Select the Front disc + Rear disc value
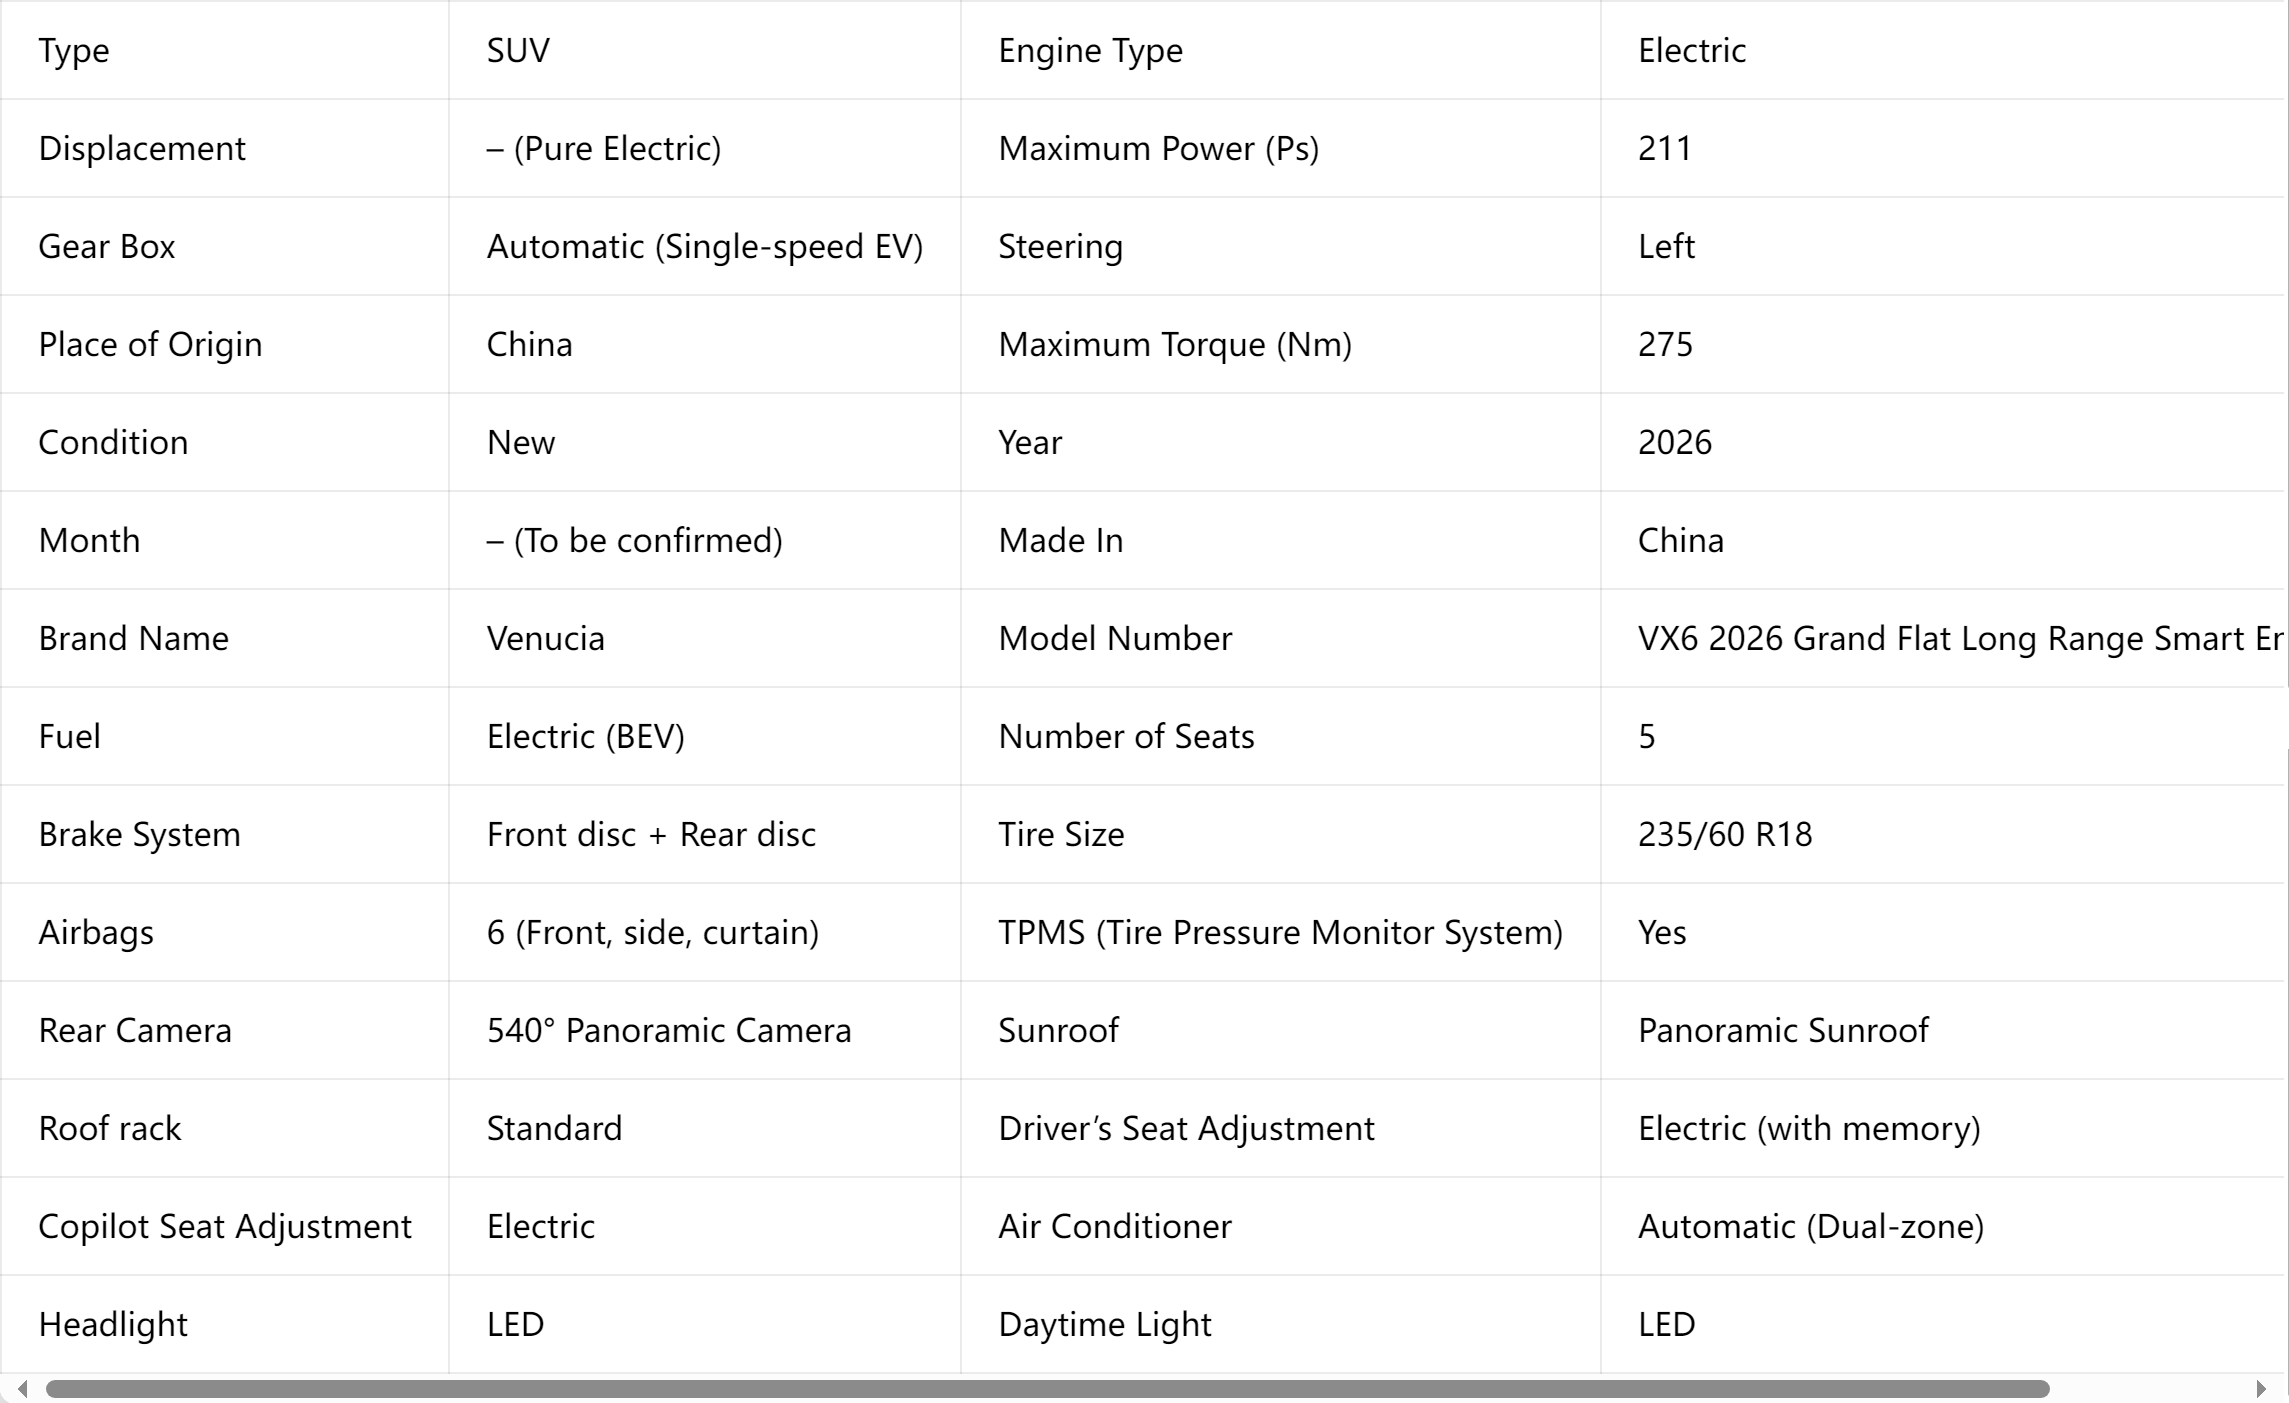This screenshot has width=2289, height=1403. (651, 834)
